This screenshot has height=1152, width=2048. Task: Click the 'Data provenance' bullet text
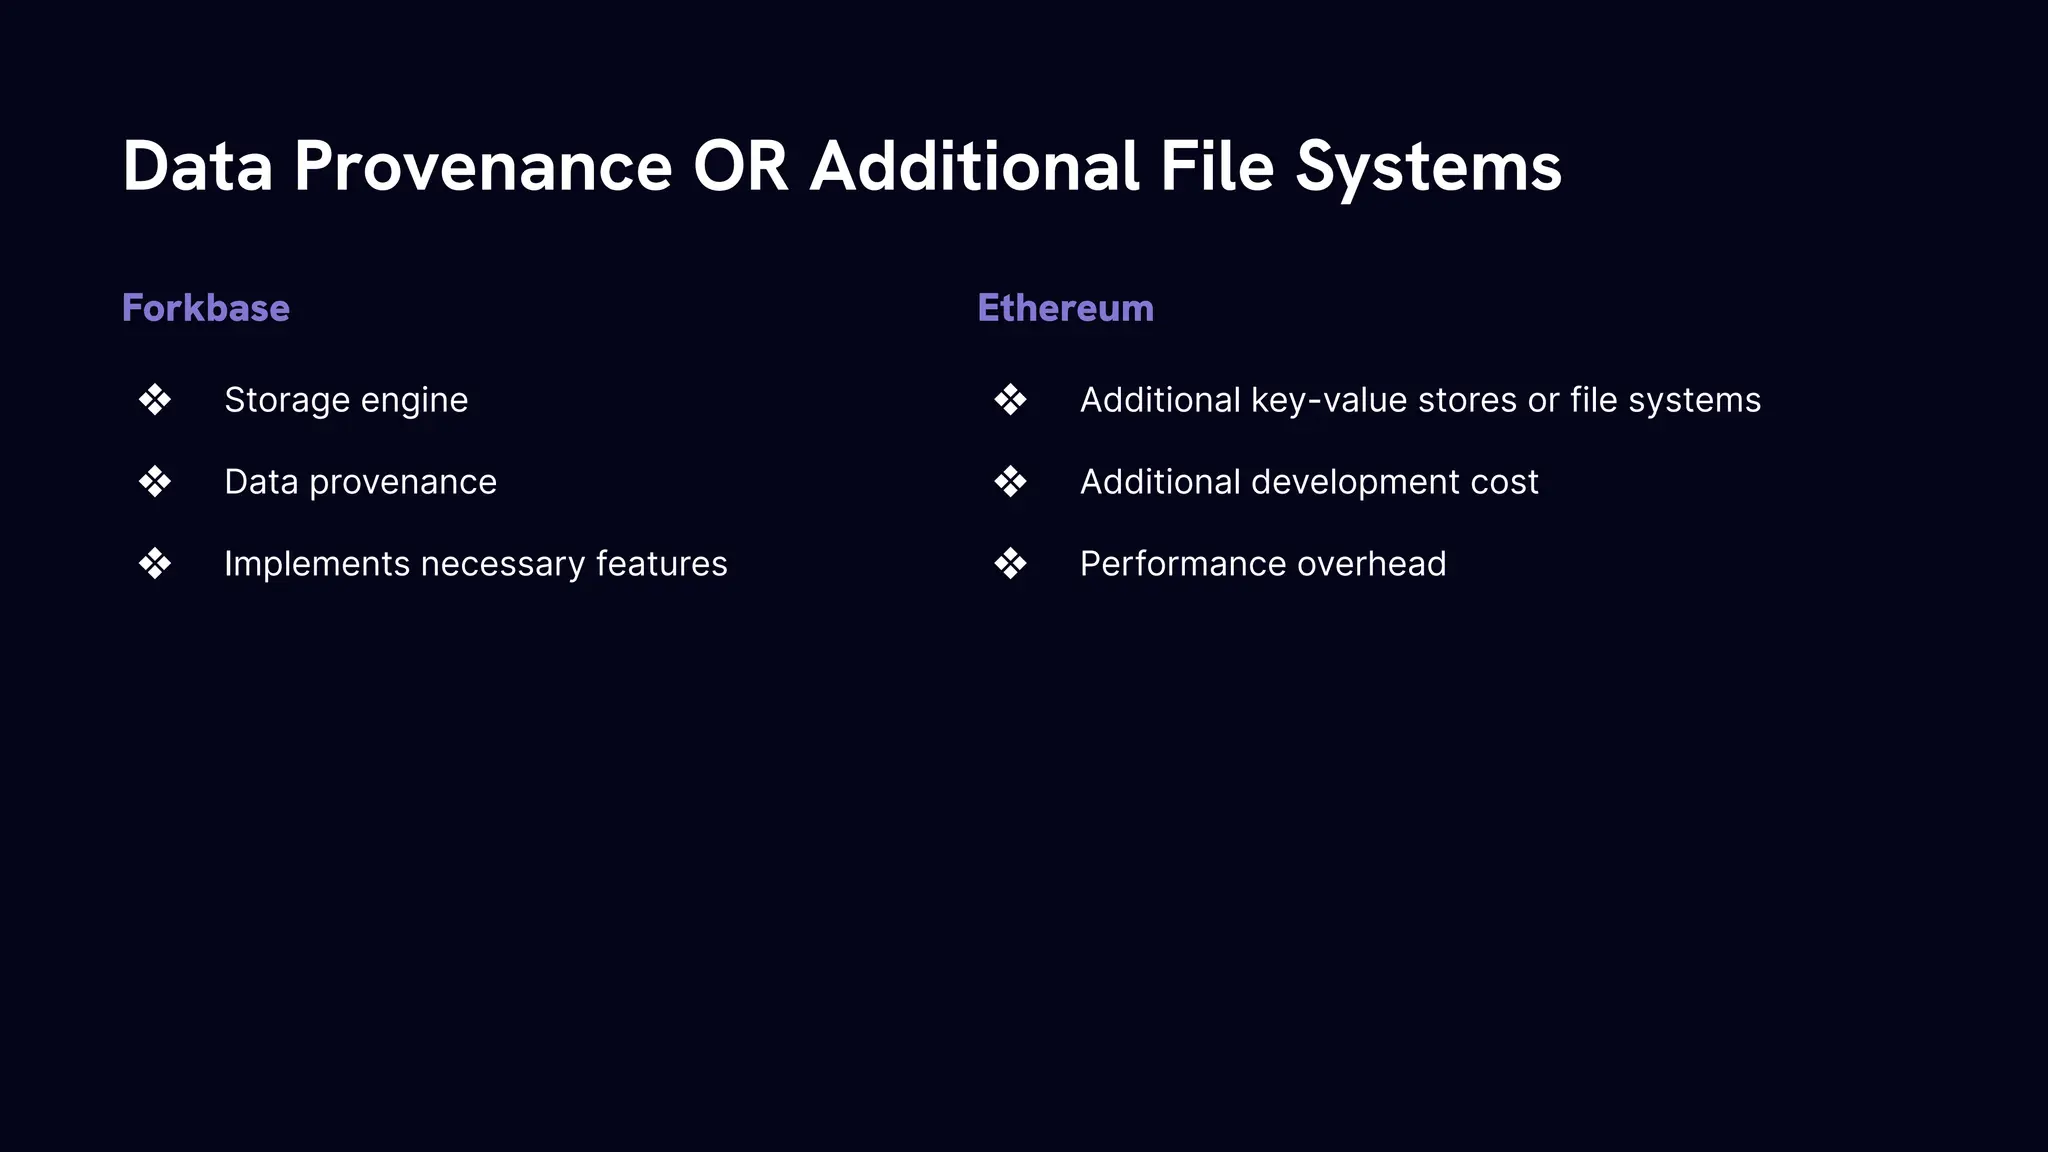pos(360,482)
